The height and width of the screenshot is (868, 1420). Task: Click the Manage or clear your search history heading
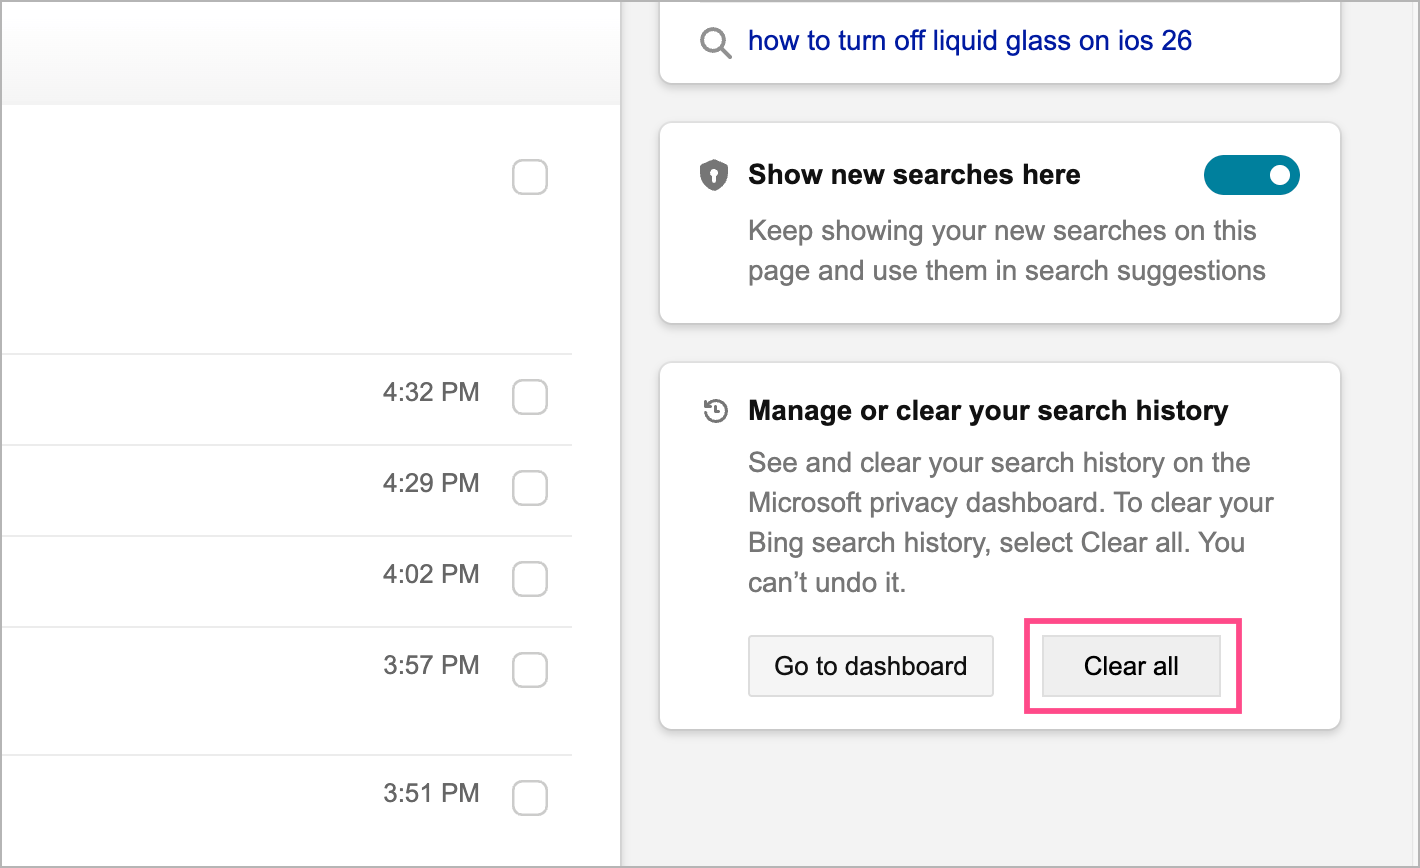987,411
